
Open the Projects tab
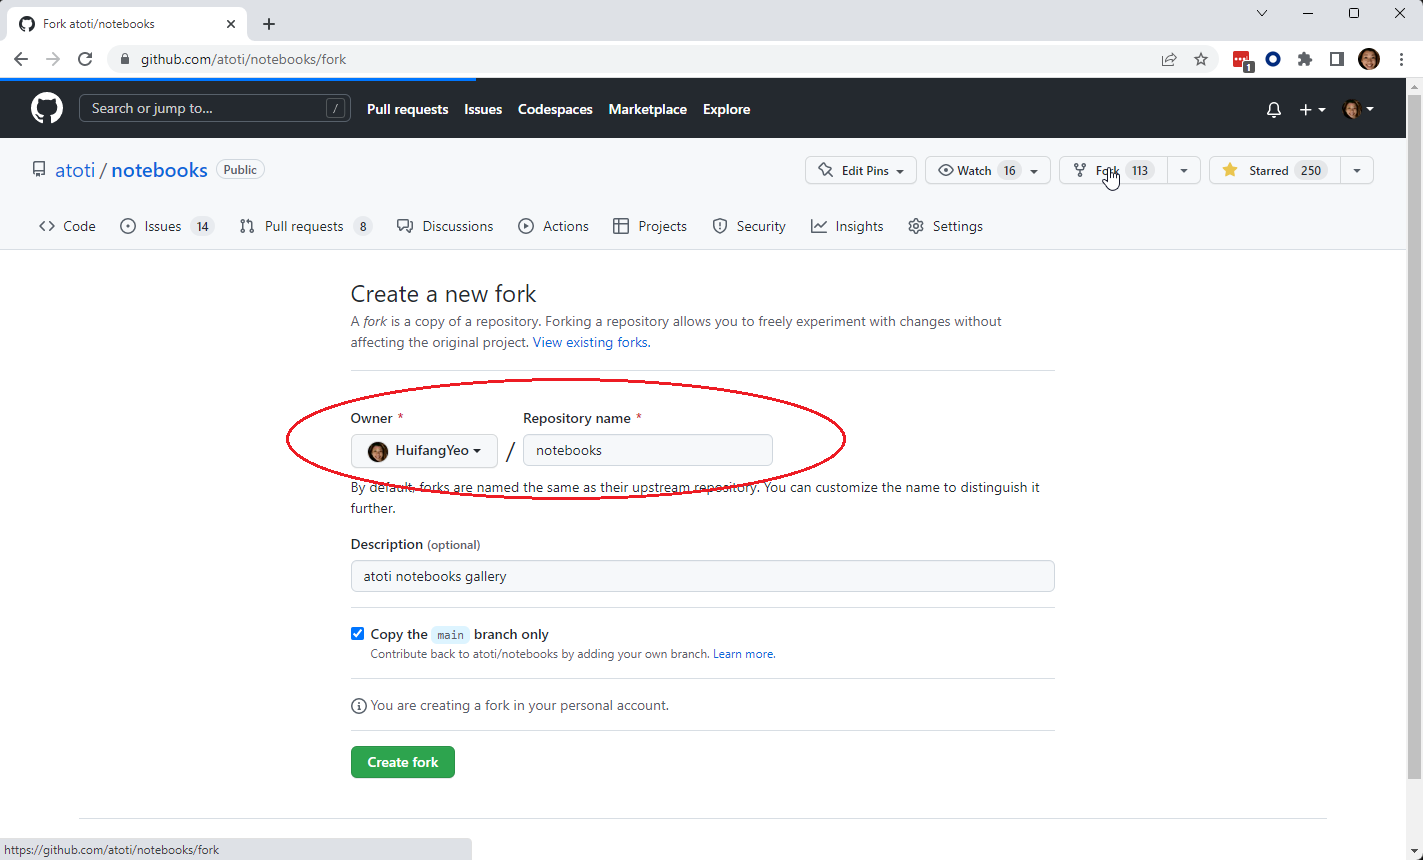point(650,226)
